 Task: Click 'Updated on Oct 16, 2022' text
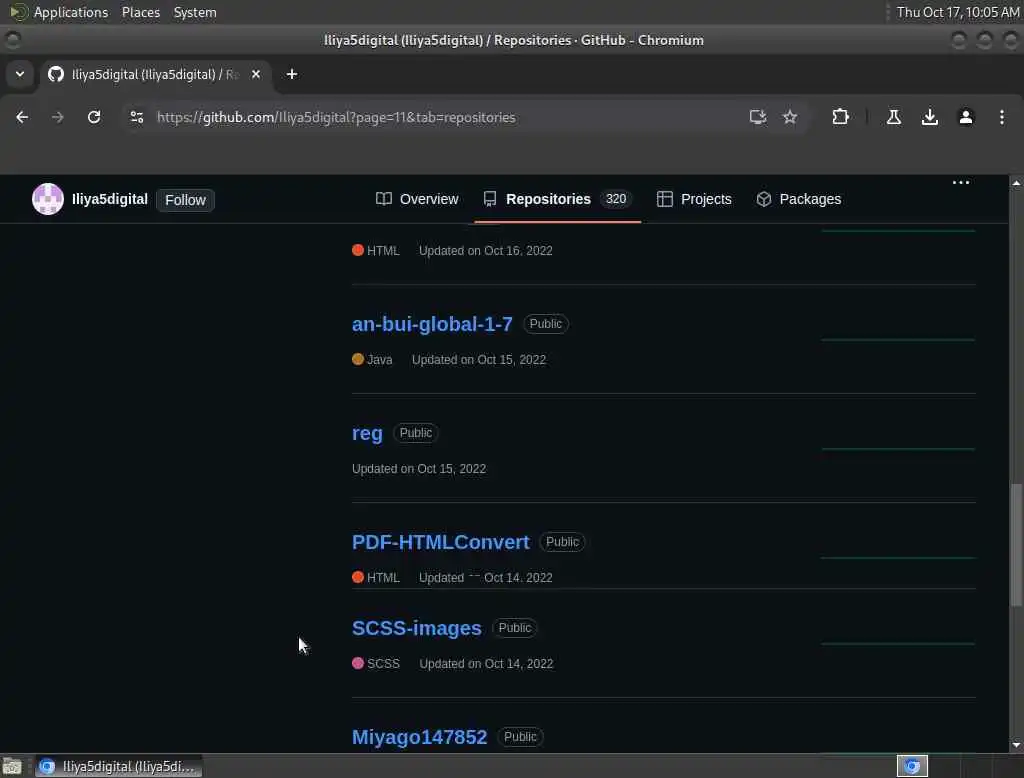pos(485,250)
